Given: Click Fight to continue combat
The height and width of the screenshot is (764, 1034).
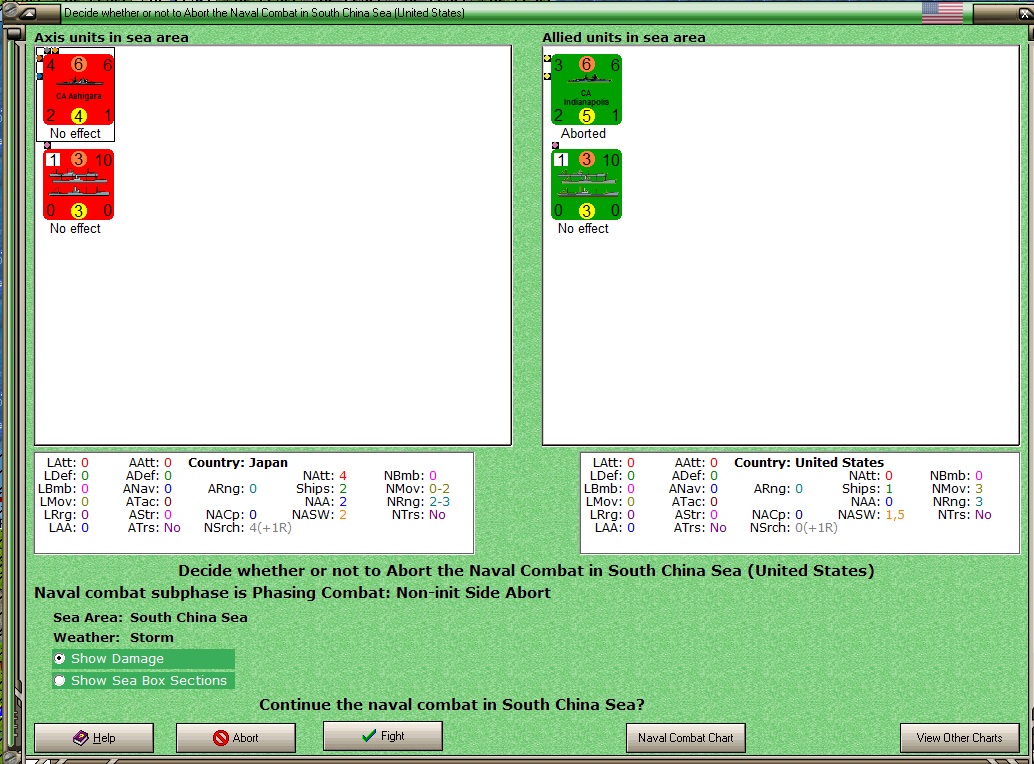Looking at the screenshot, I should (382, 736).
